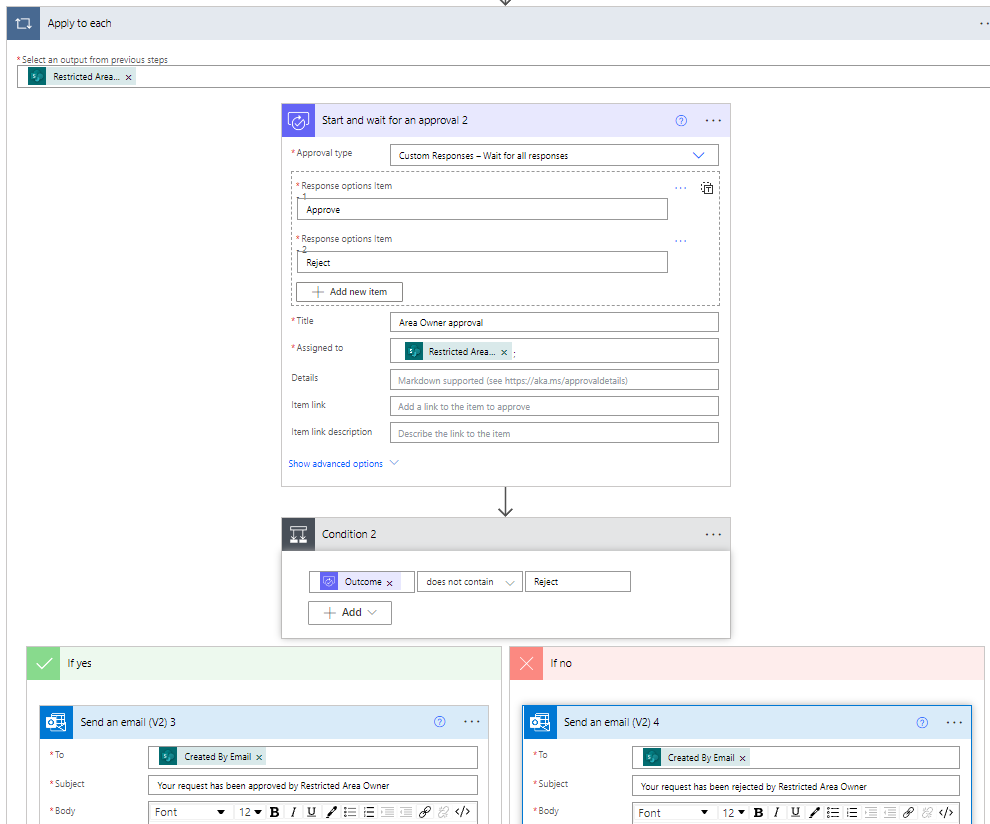Open Font dropdown in email 4 body
Screen dimensions: 990x824
point(674,813)
